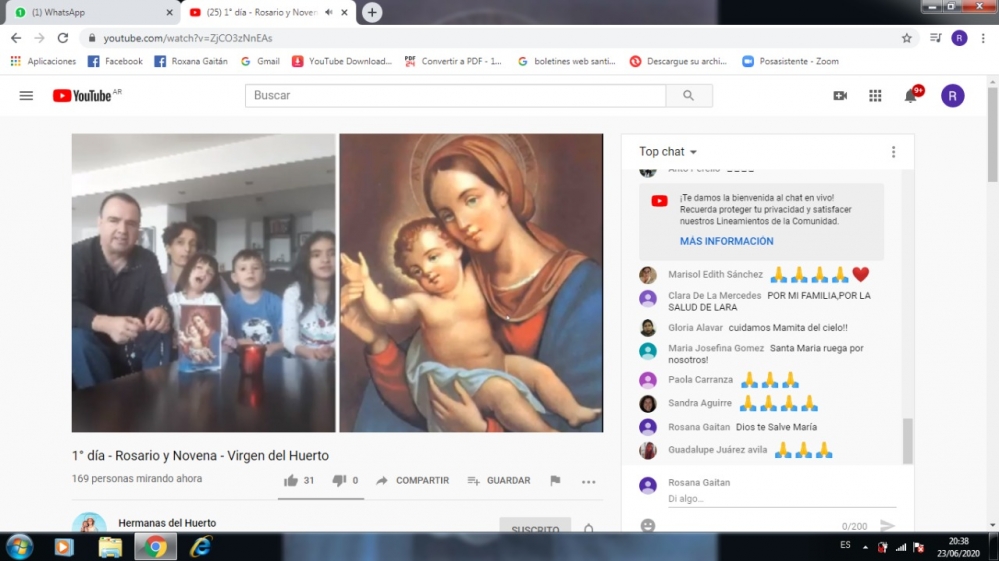Viewport: 999px width, 561px height.
Task: Open a new browser tab
Action: pos(372,12)
